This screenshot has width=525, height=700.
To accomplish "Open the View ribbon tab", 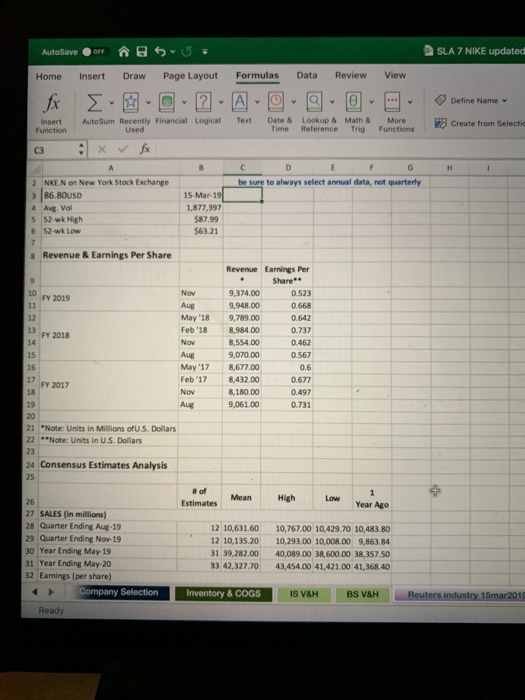I will pos(395,75).
